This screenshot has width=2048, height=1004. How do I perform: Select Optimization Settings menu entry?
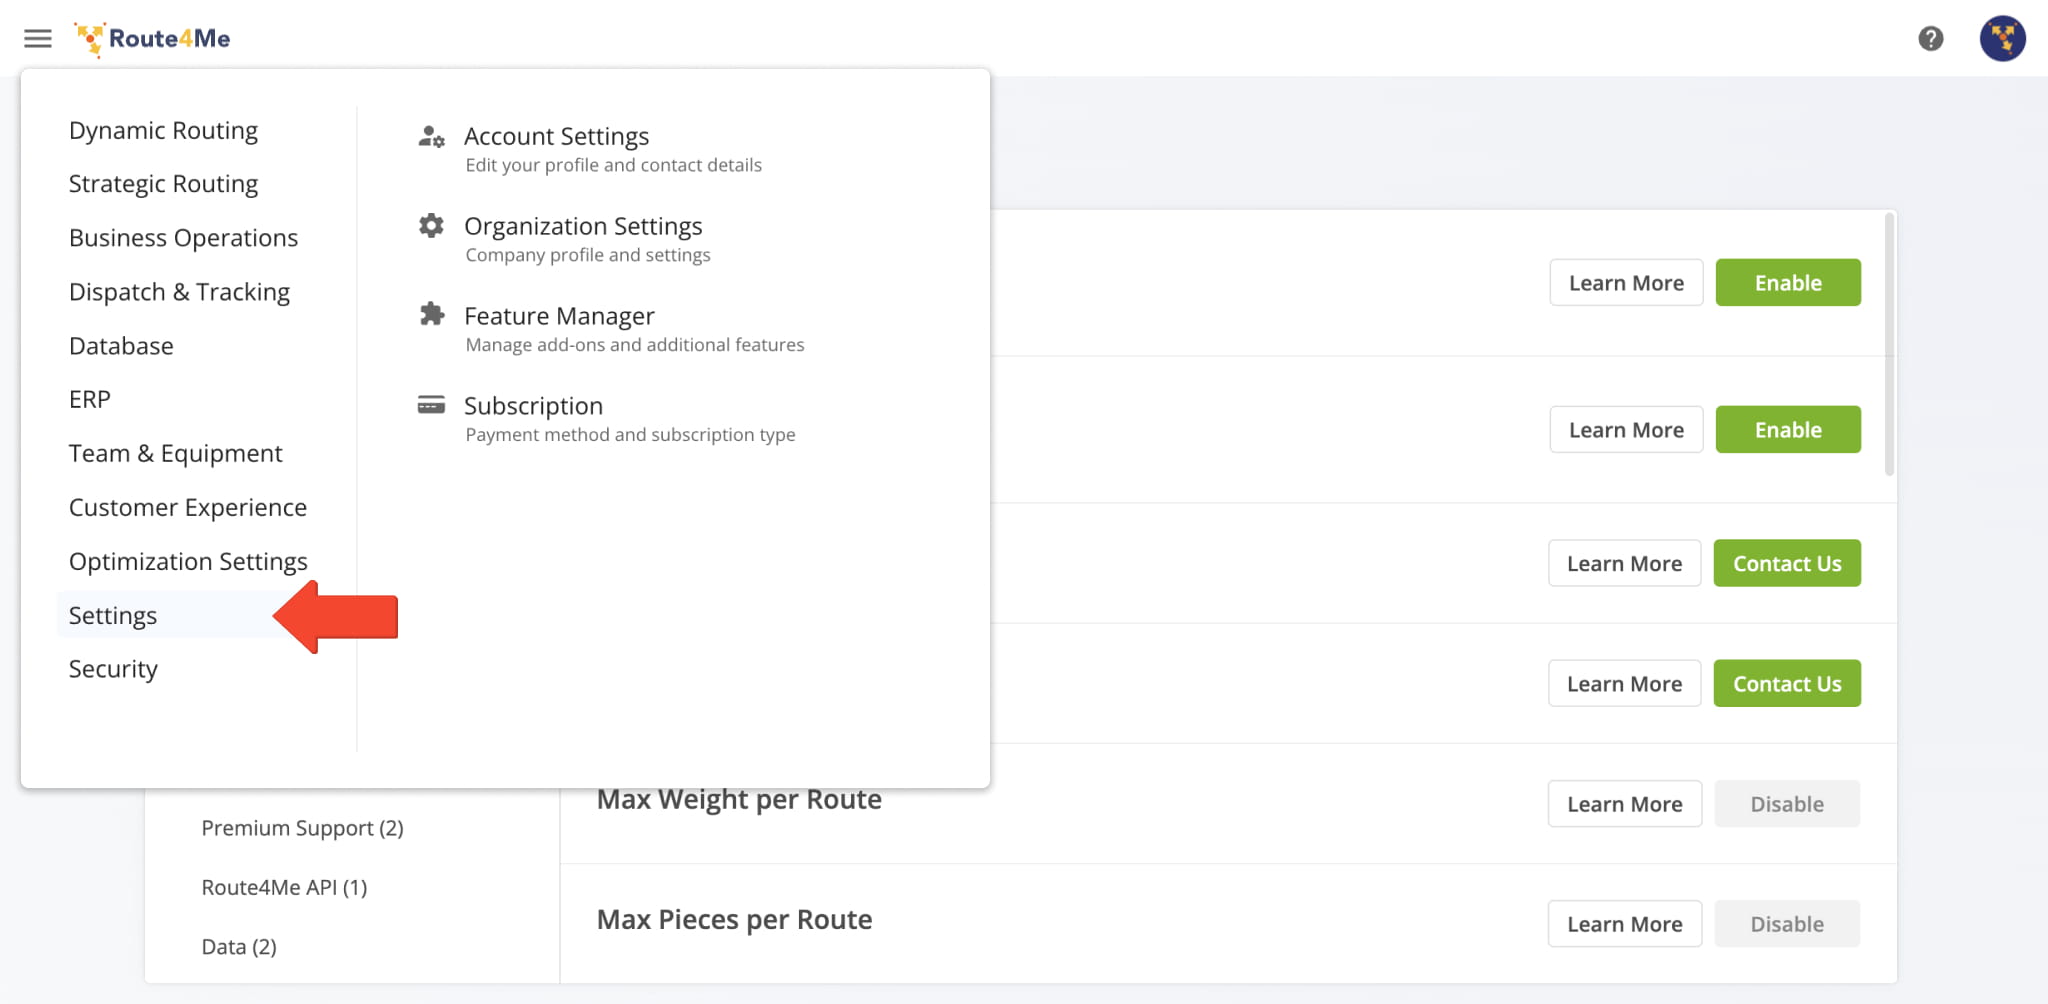[x=188, y=562]
